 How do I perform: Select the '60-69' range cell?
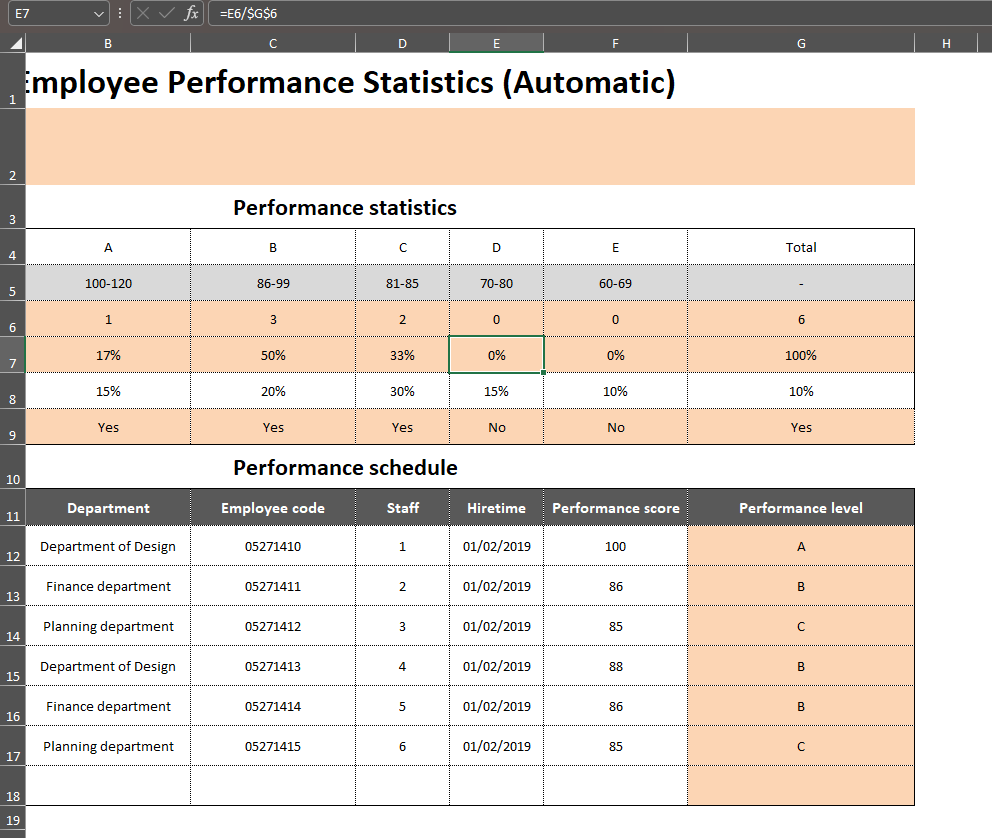pos(616,283)
